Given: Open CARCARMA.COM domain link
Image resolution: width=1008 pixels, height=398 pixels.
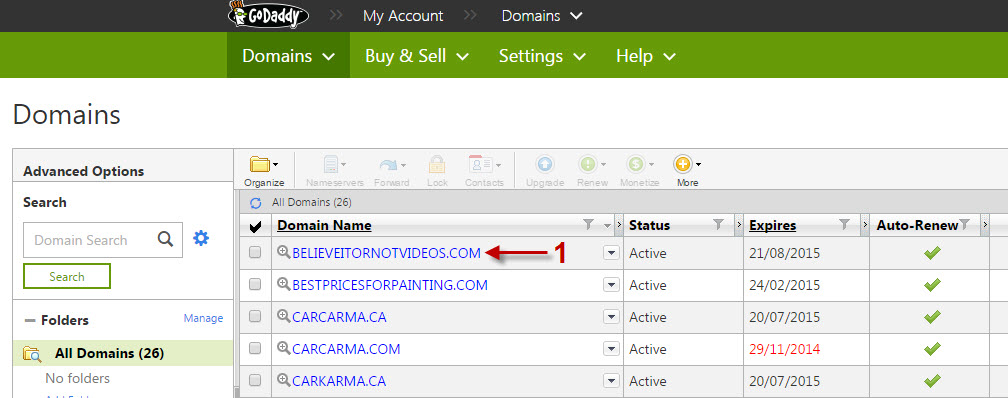Looking at the screenshot, I should coord(346,349).
